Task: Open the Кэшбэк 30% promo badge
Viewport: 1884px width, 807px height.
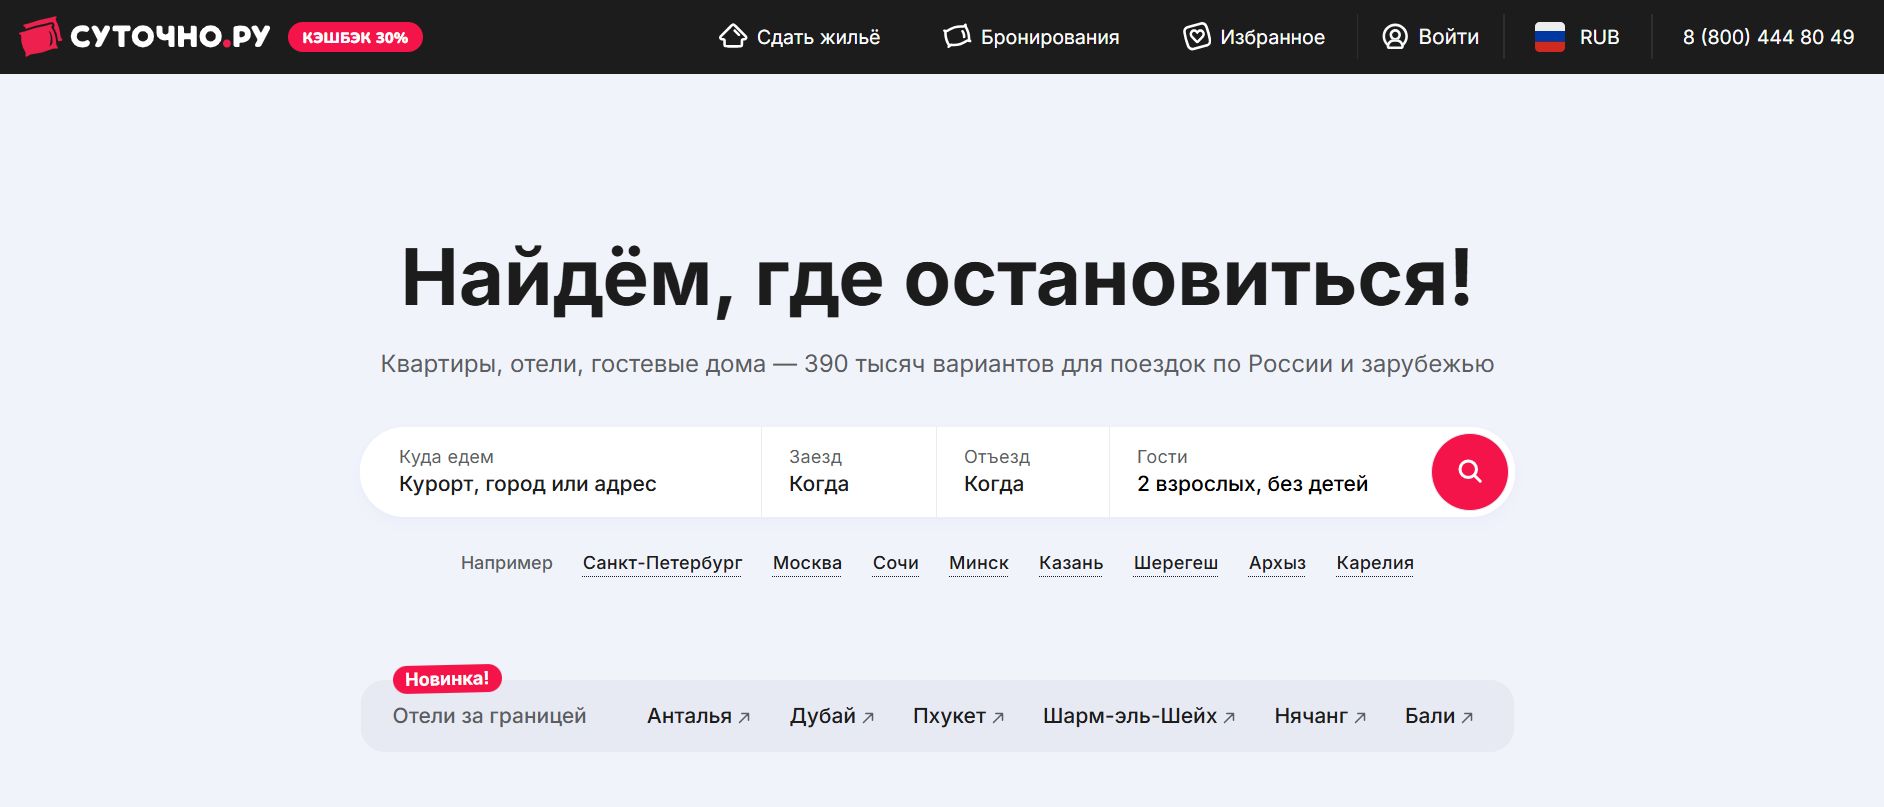Action: click(355, 37)
